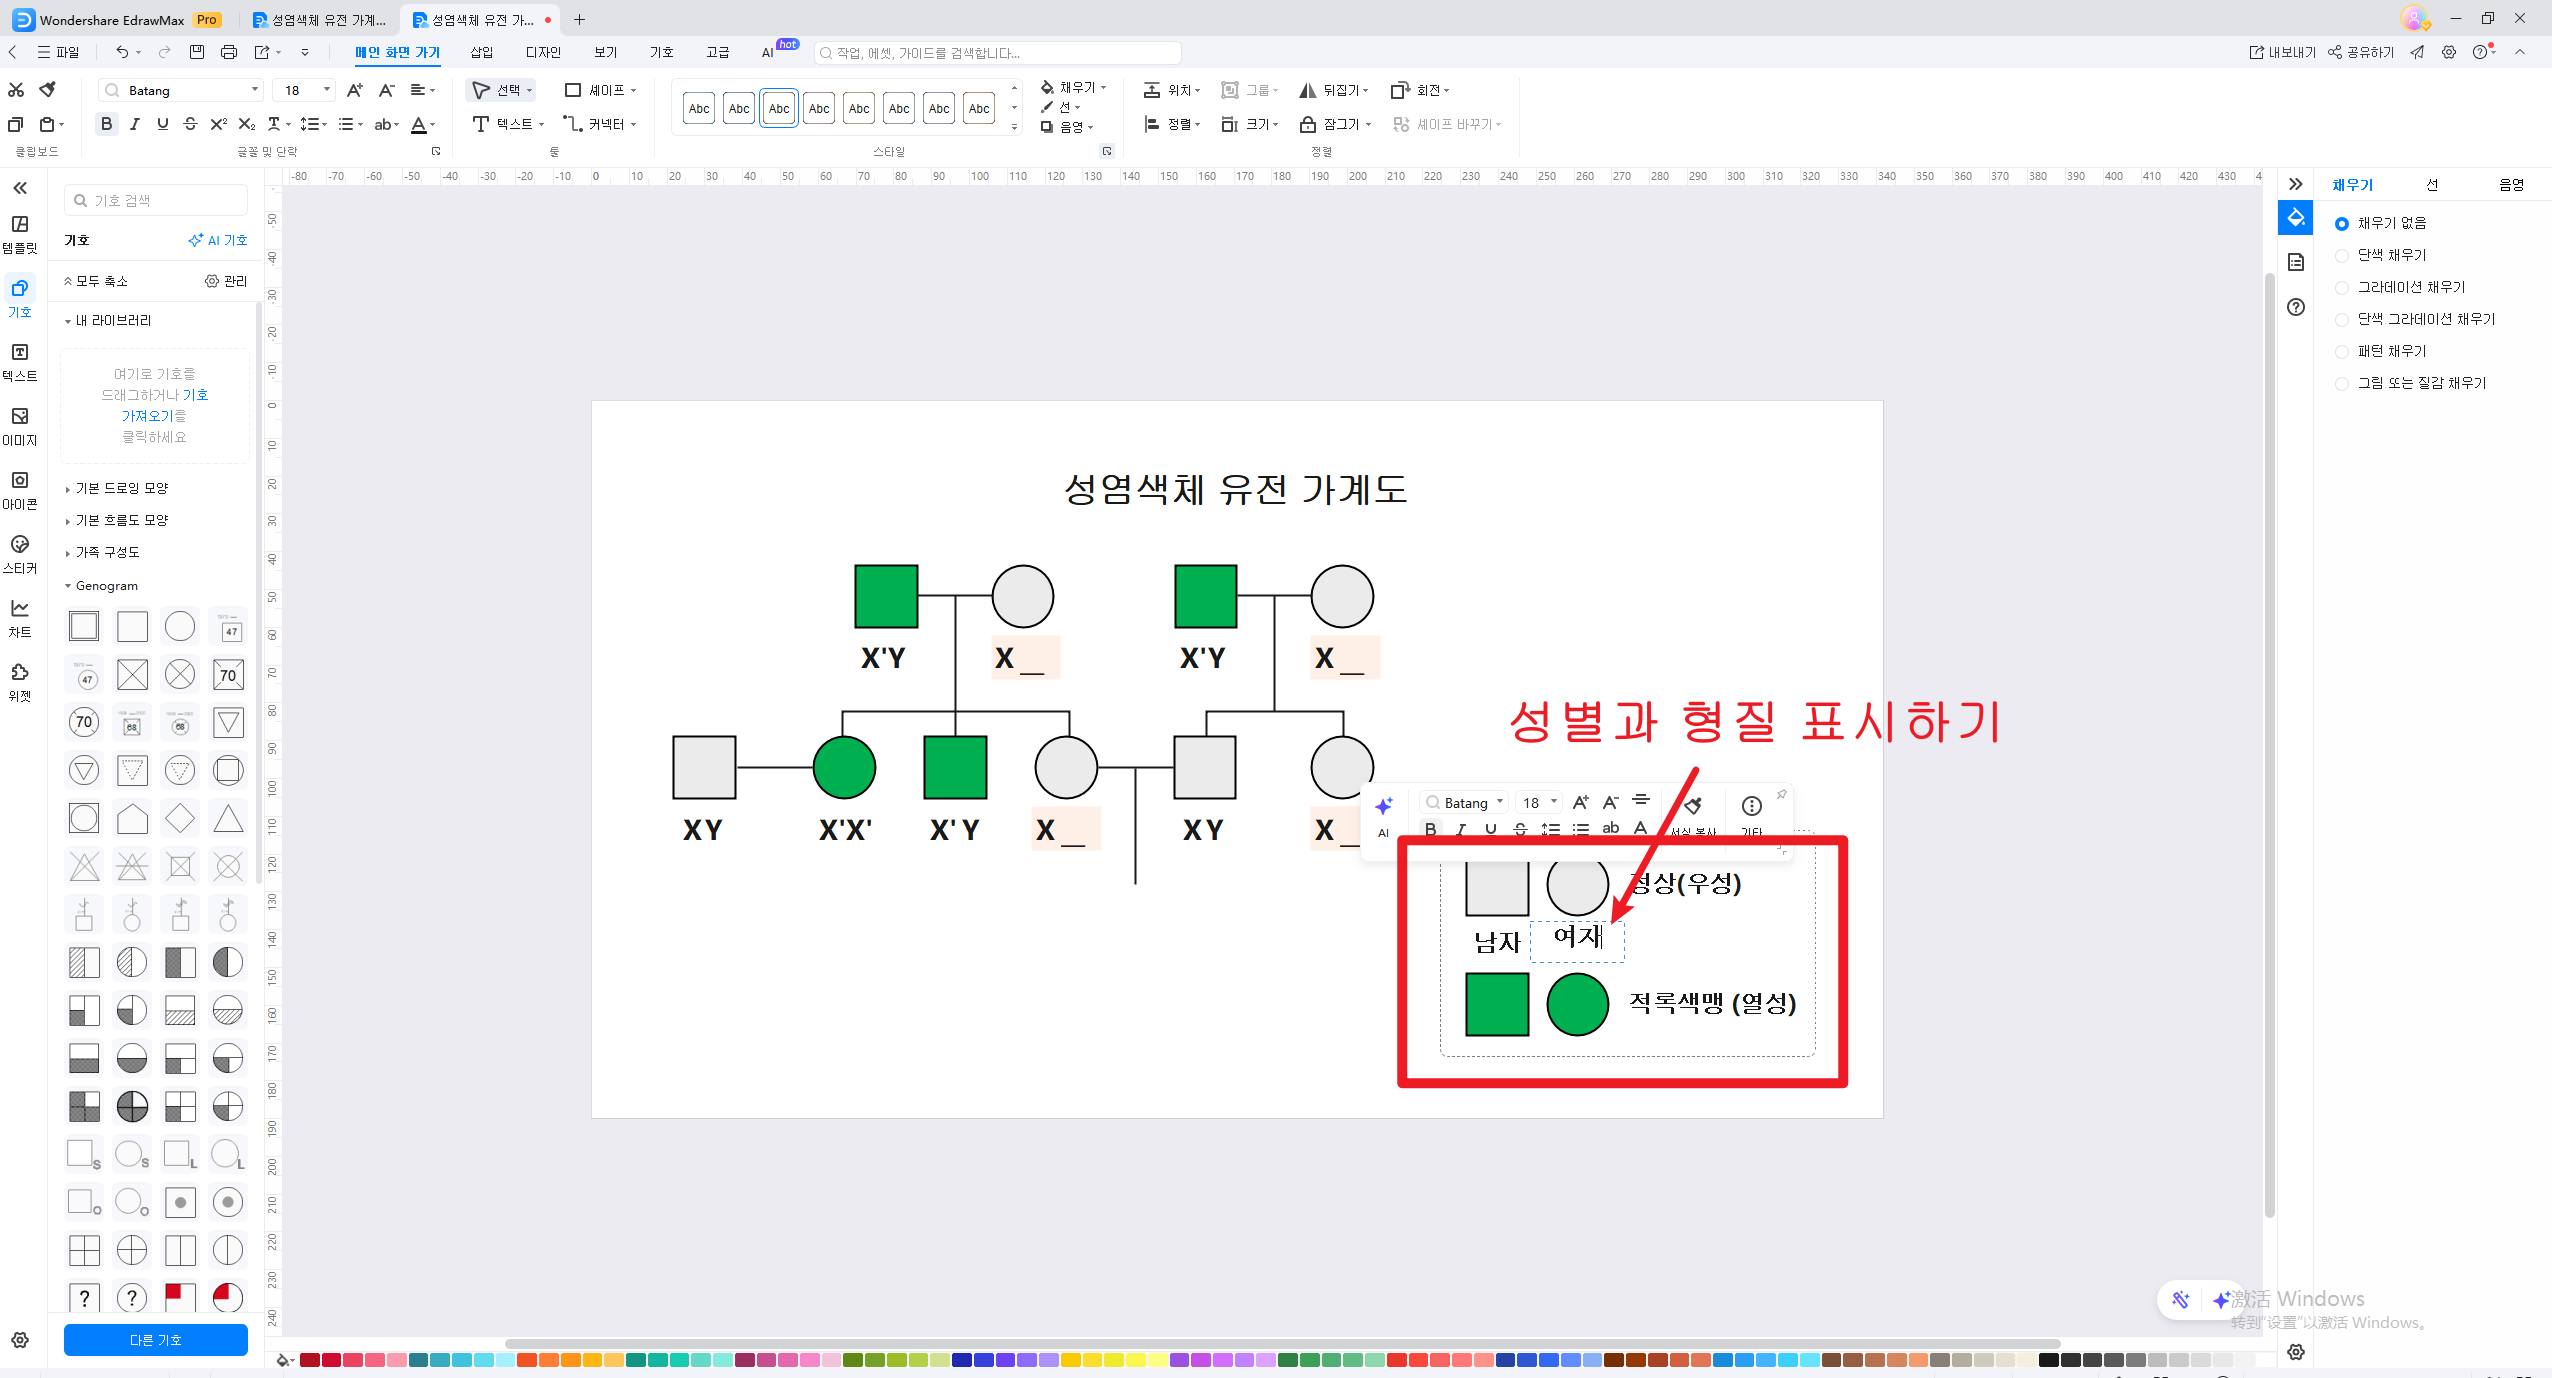Open the Chart panel in sidebar

coord(20,617)
